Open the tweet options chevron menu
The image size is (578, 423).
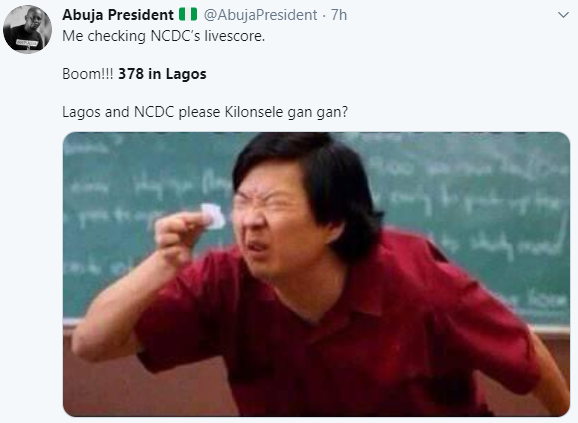click(563, 15)
